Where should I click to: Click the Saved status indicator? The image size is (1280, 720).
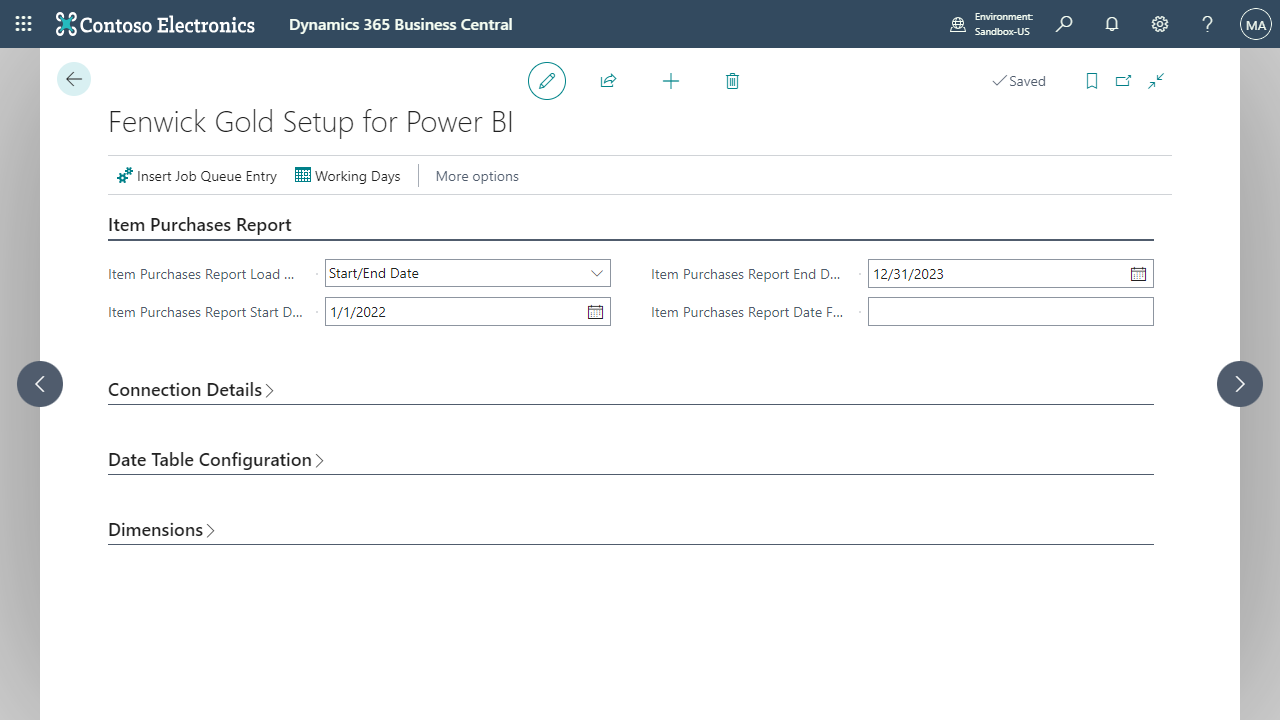1019,81
